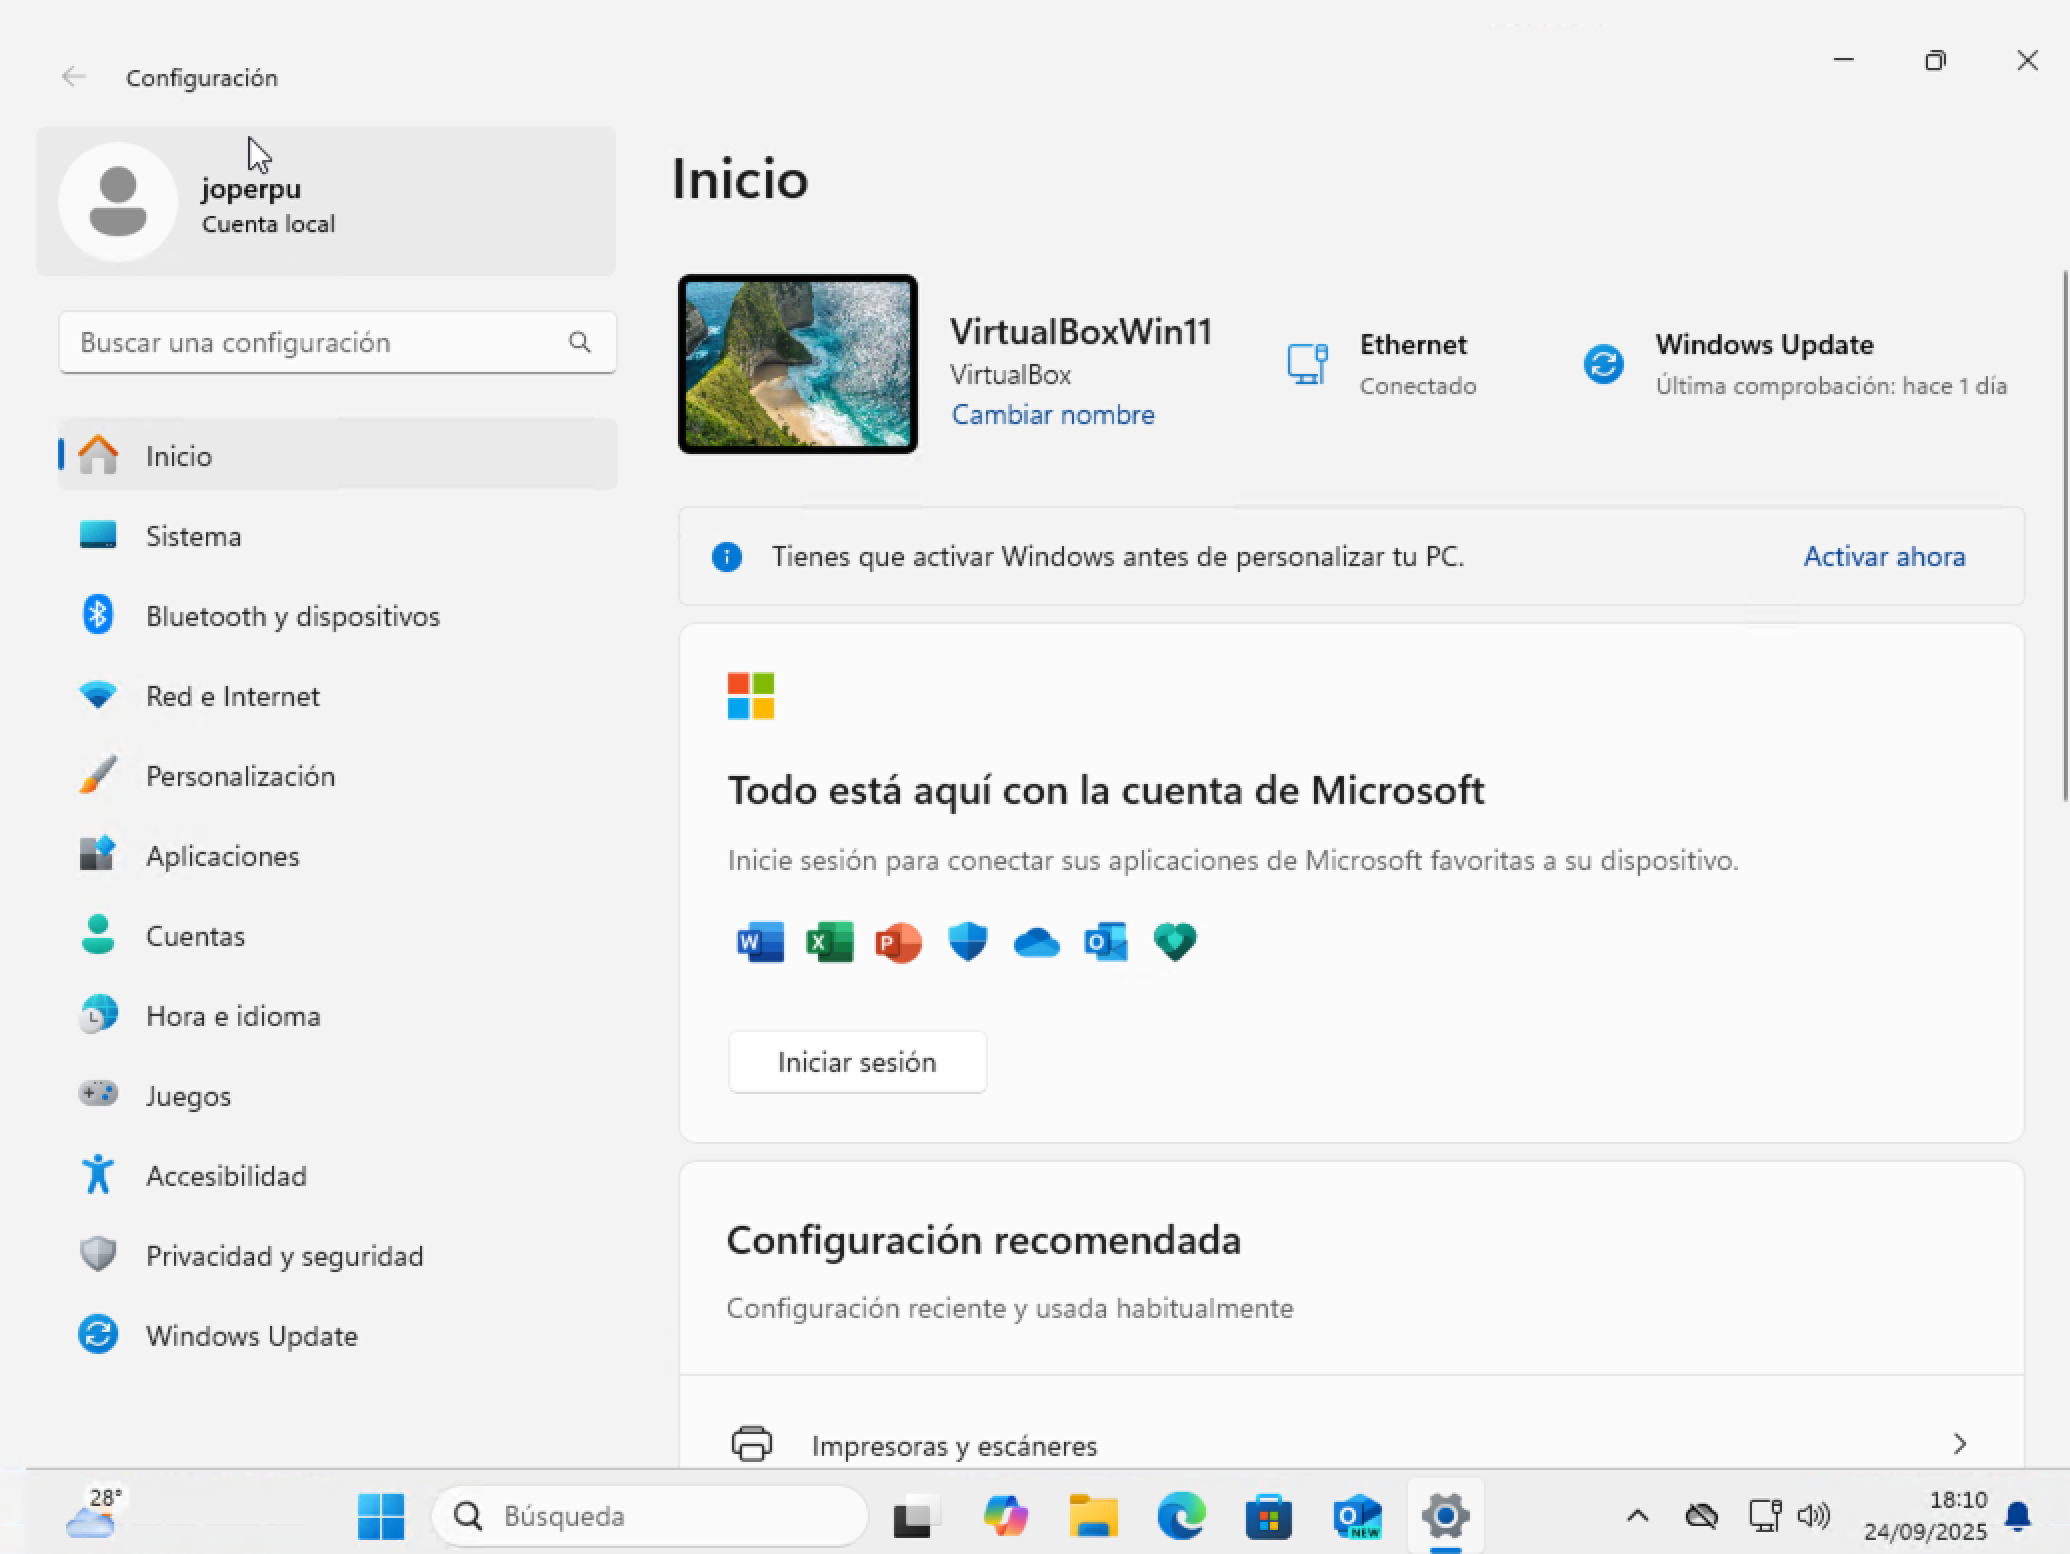
Task: Click the Microsoft Defender shield icon
Action: coord(967,942)
